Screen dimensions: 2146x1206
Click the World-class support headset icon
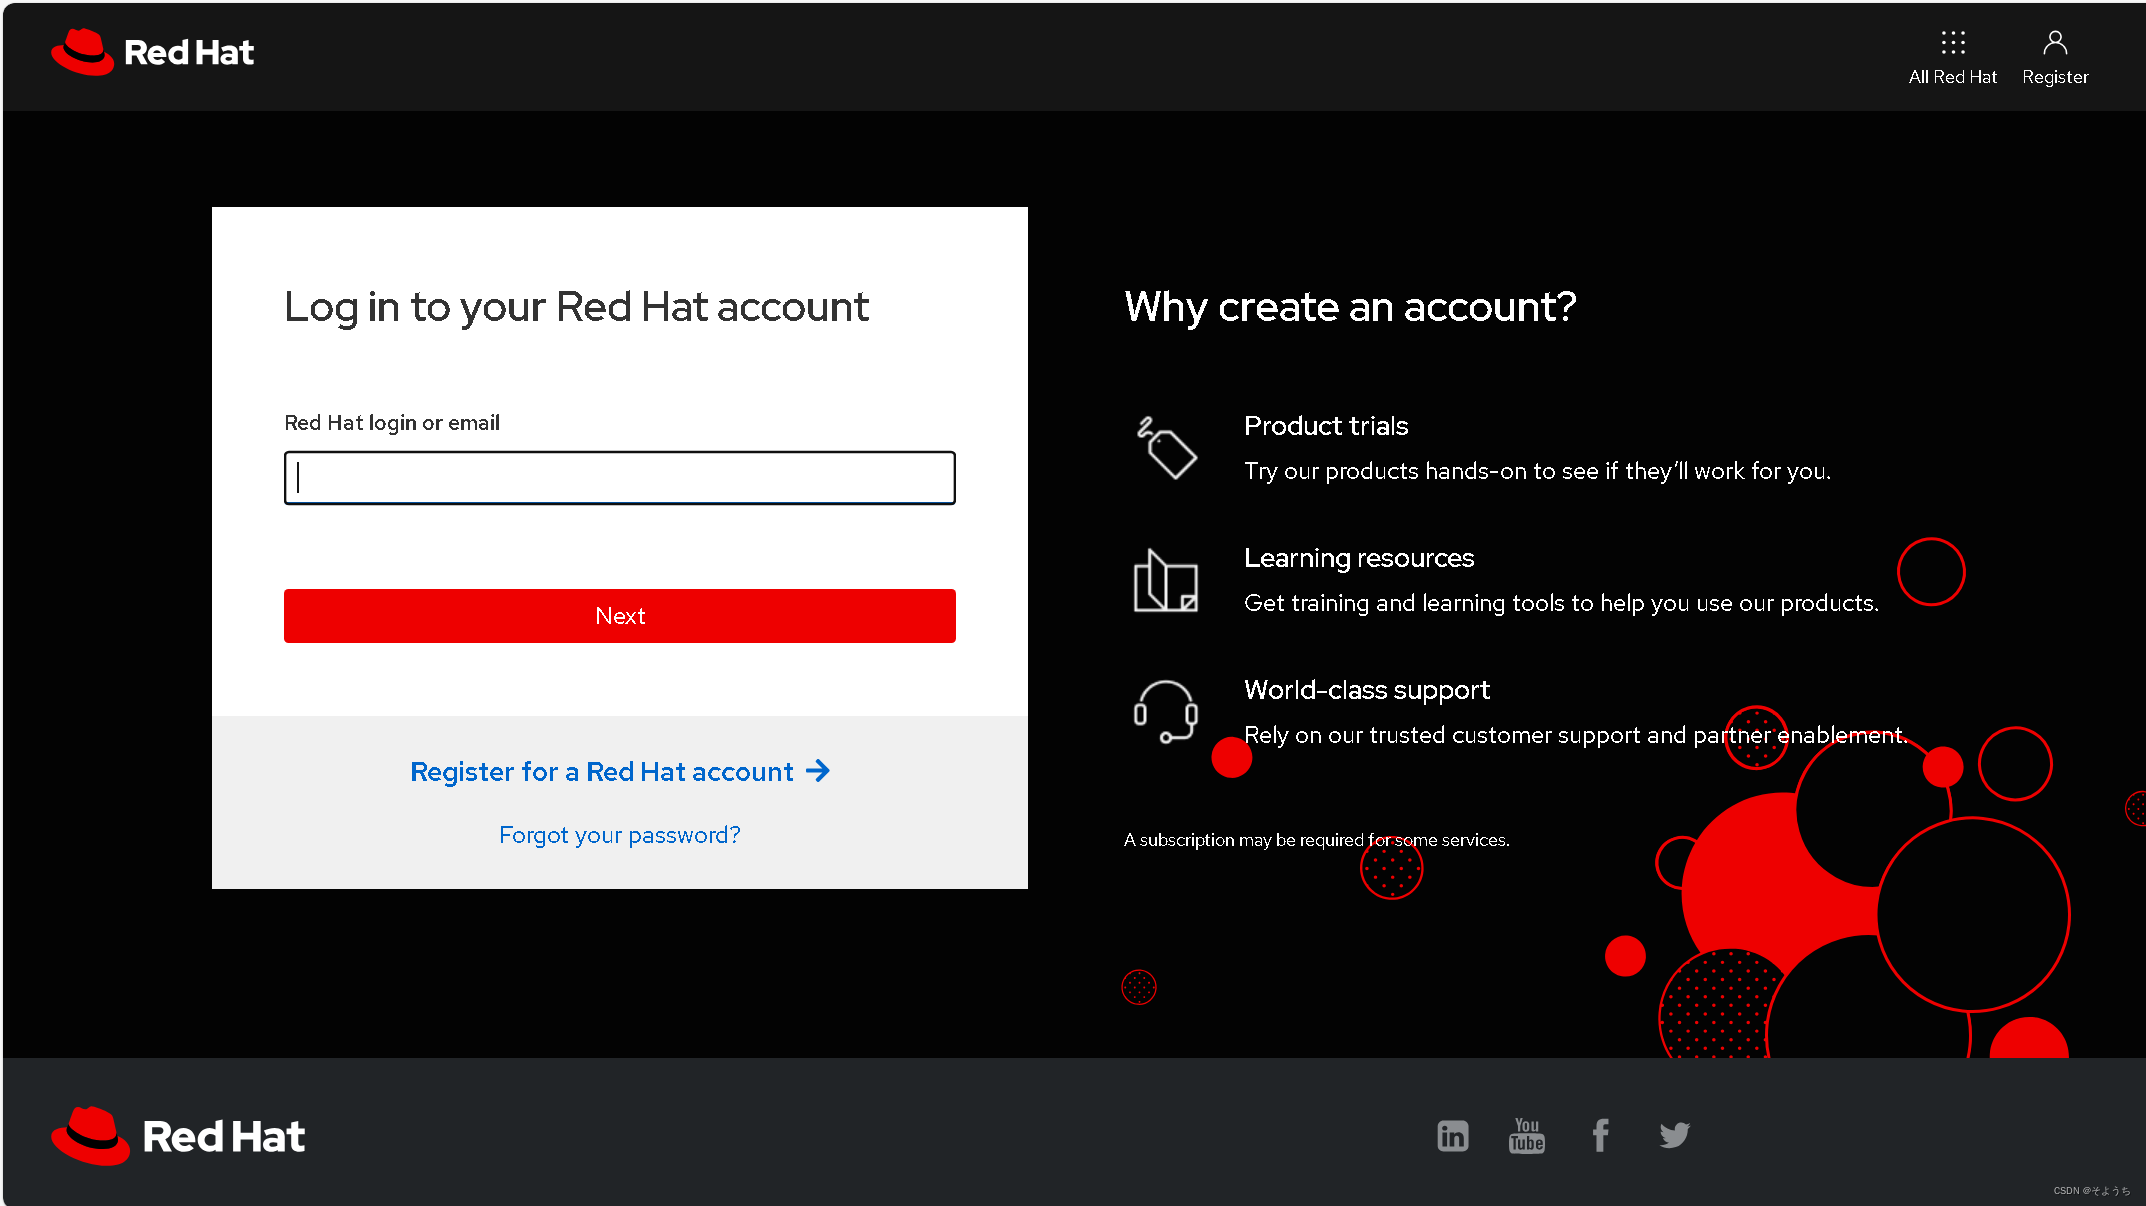tap(1165, 712)
